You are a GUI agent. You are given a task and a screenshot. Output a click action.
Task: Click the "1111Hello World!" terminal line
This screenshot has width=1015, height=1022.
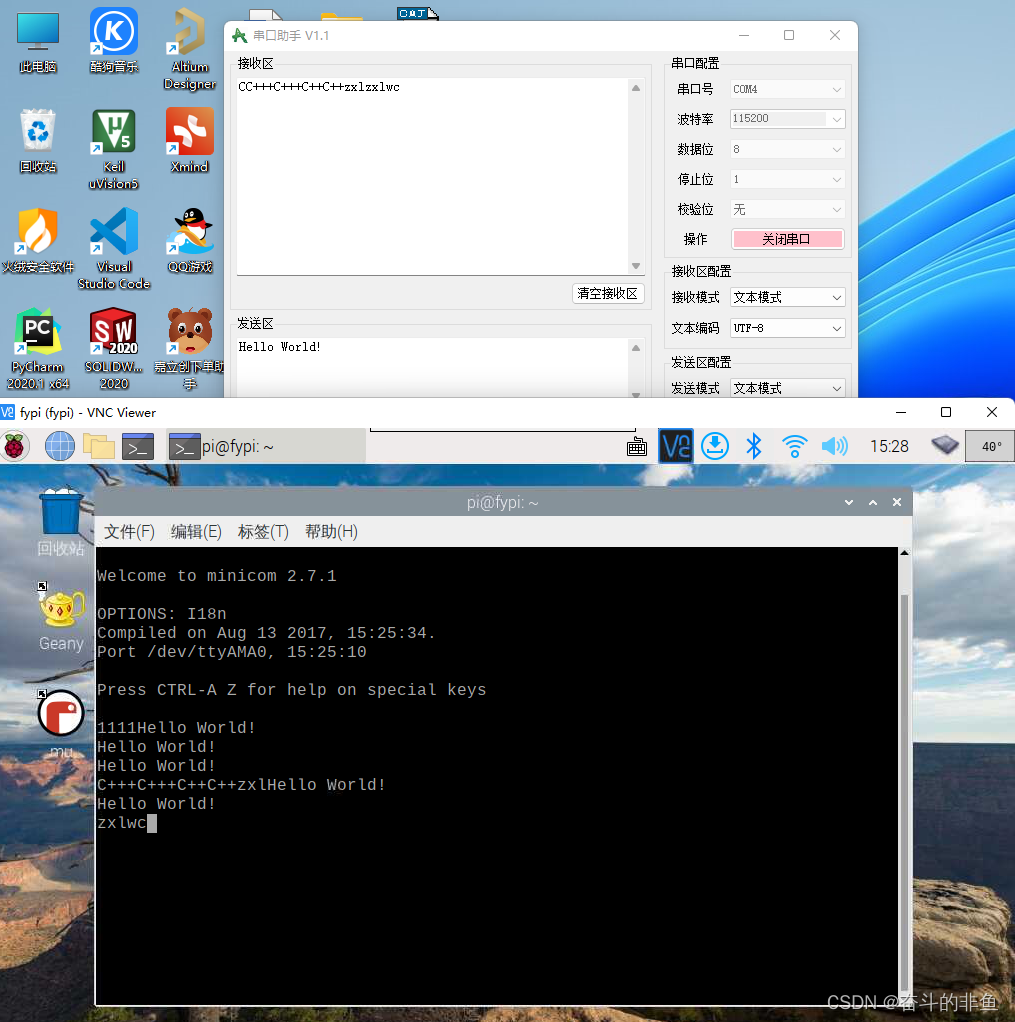click(x=177, y=727)
